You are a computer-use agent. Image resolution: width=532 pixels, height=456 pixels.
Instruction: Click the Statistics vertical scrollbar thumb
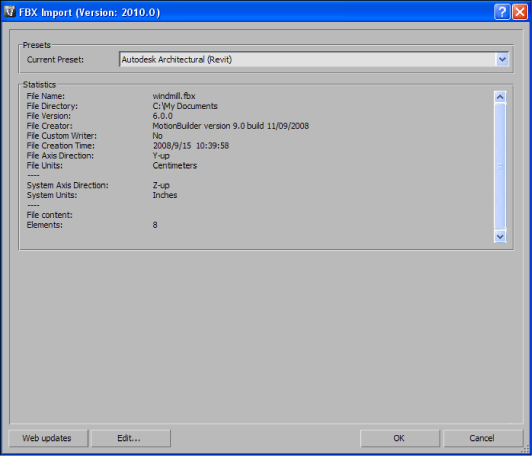point(500,166)
